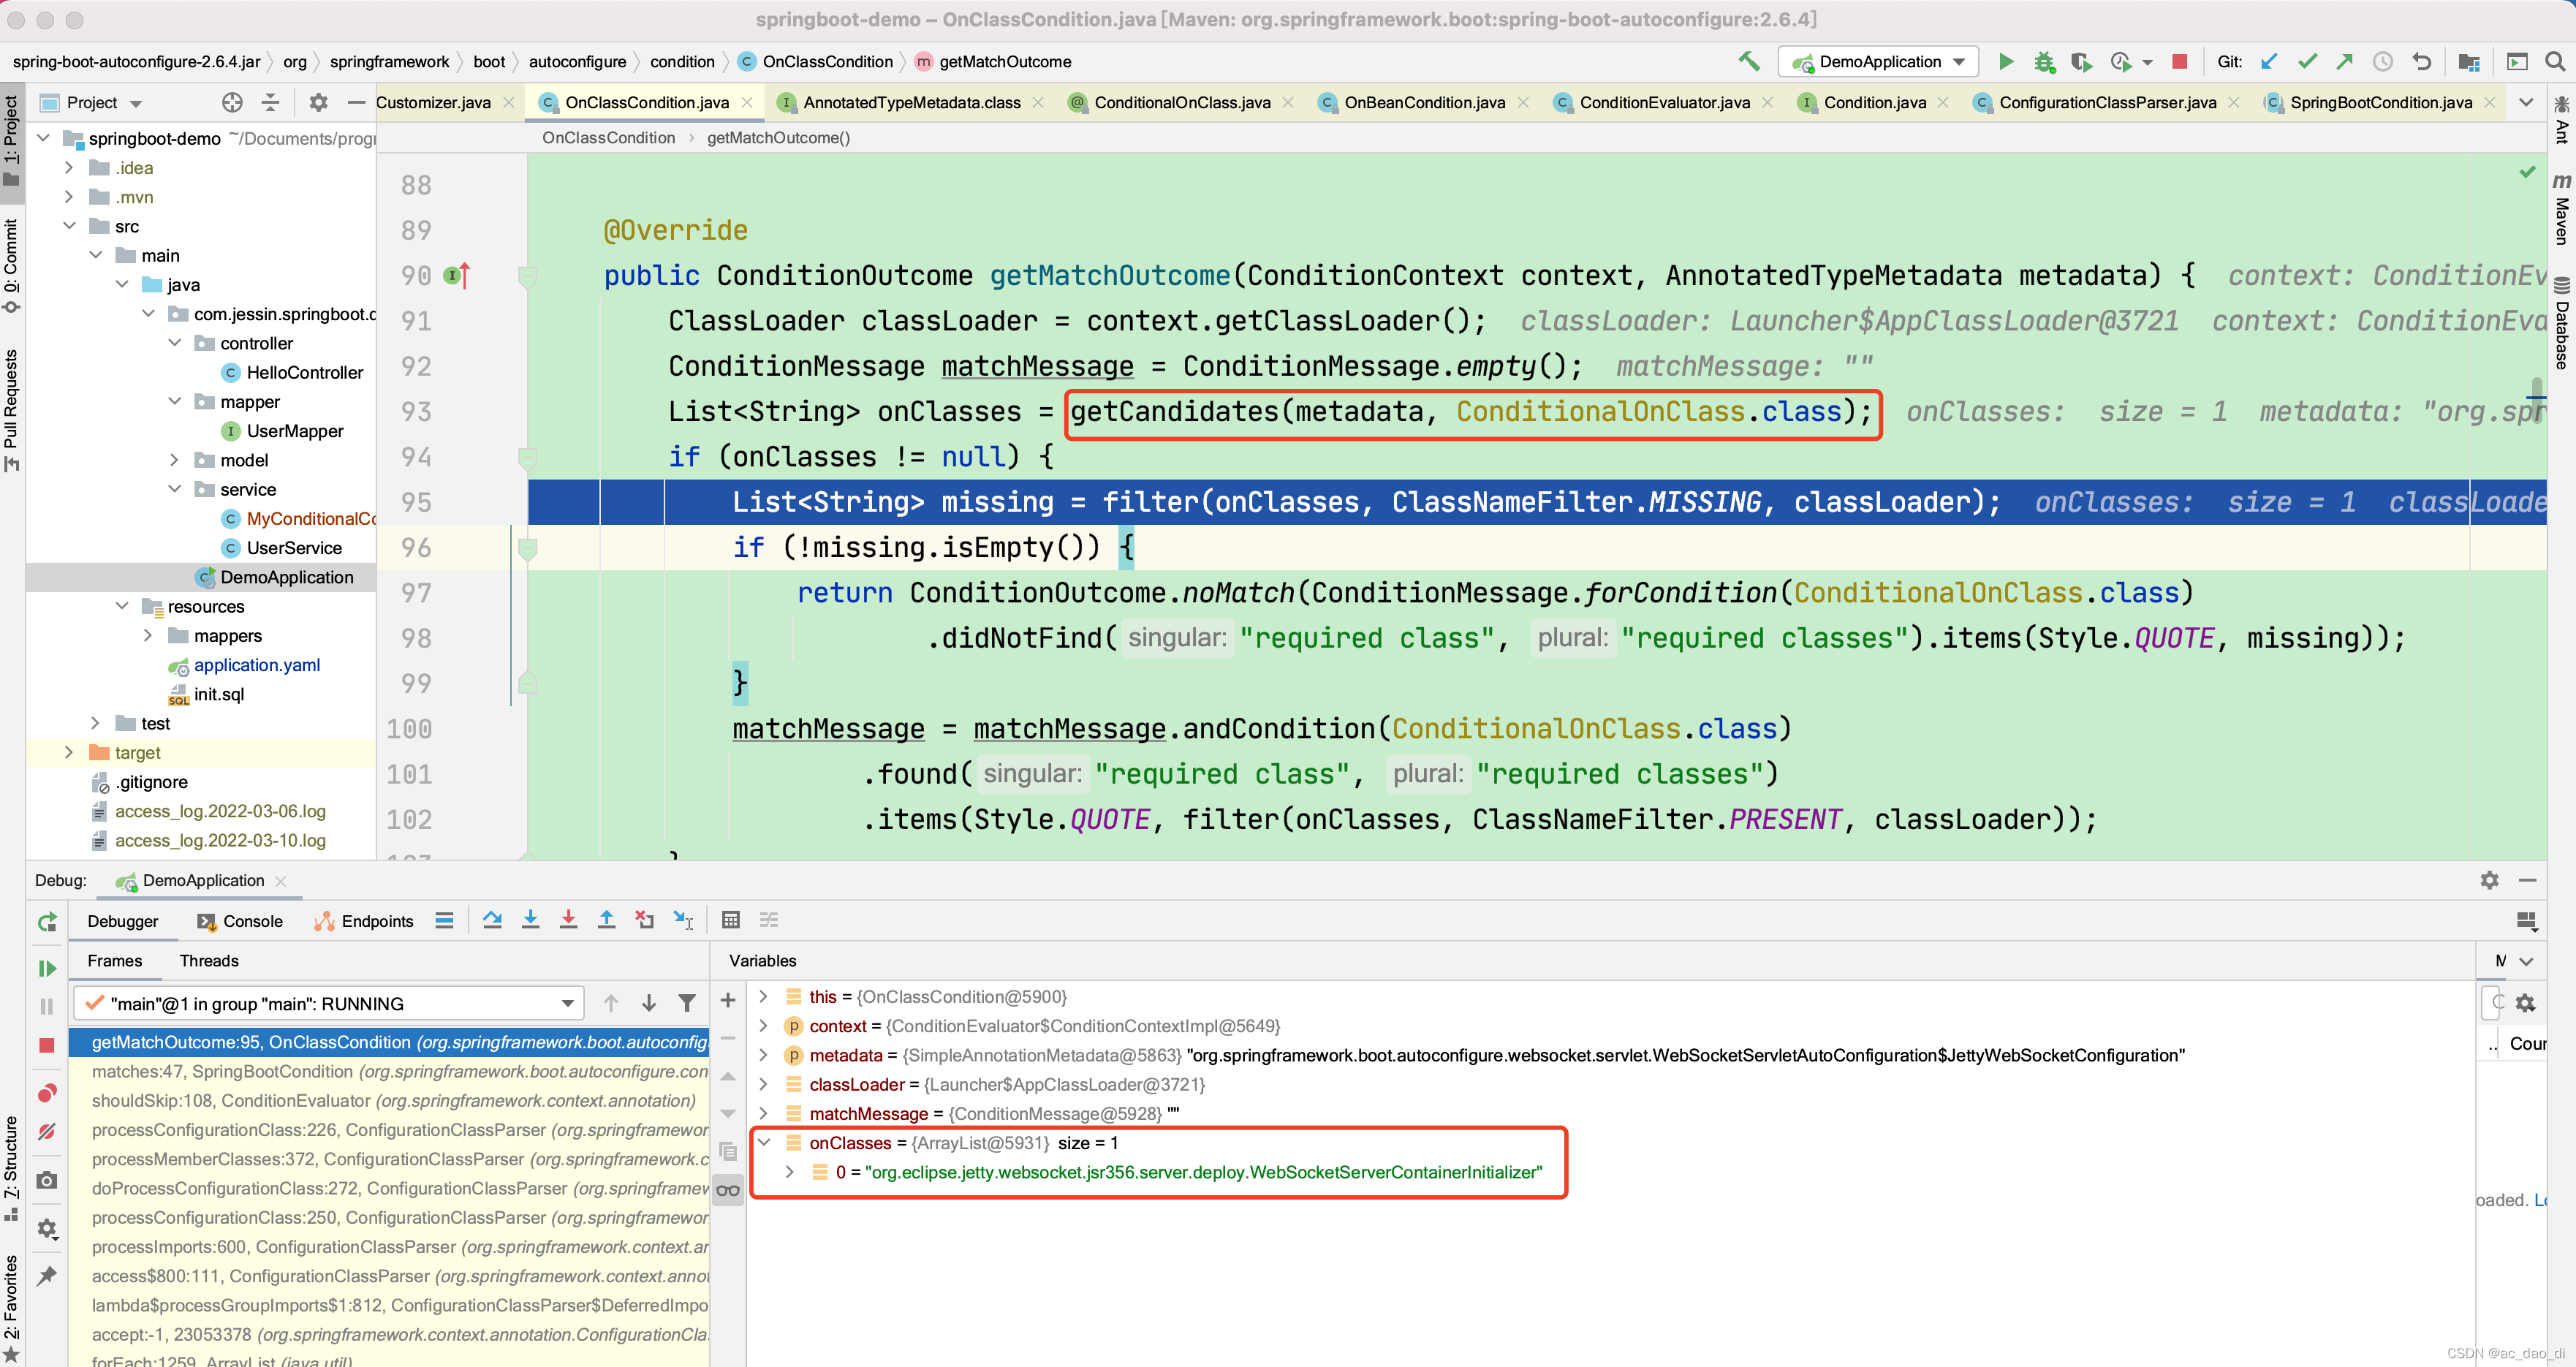
Task: Click the camera thread dump icon
Action: 47,1180
